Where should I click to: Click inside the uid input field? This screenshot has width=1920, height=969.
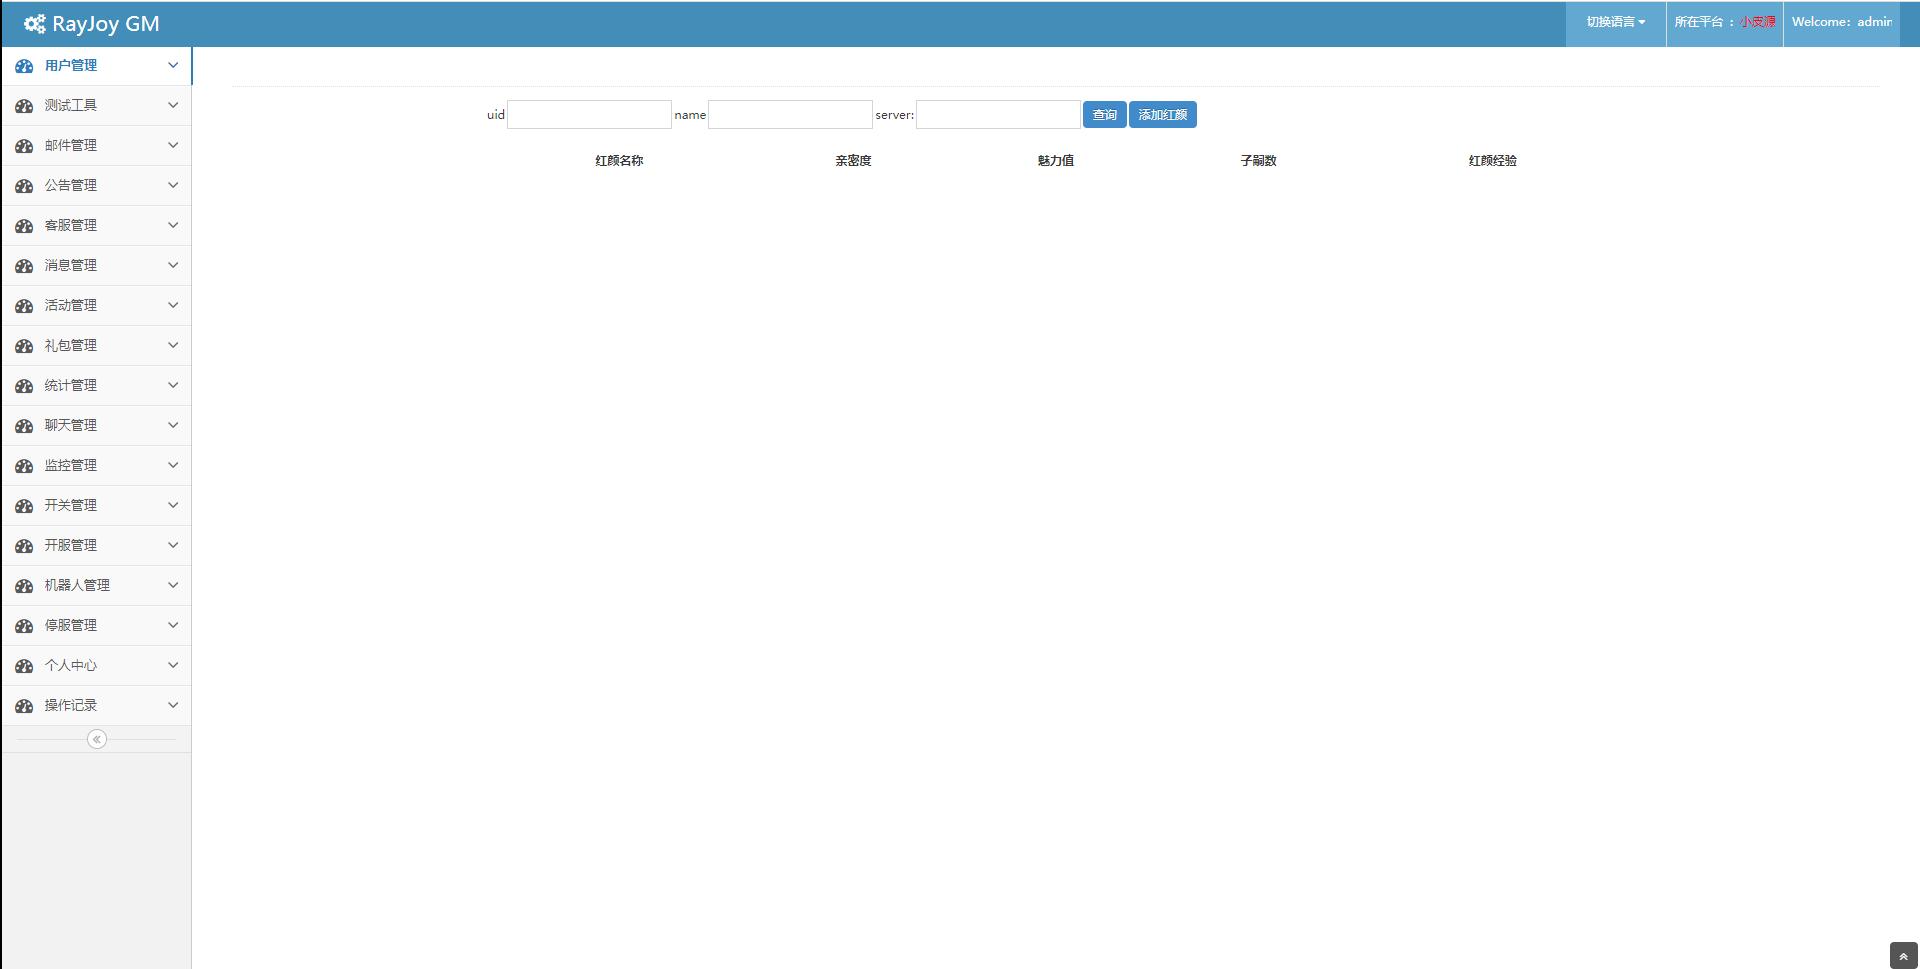(x=589, y=114)
